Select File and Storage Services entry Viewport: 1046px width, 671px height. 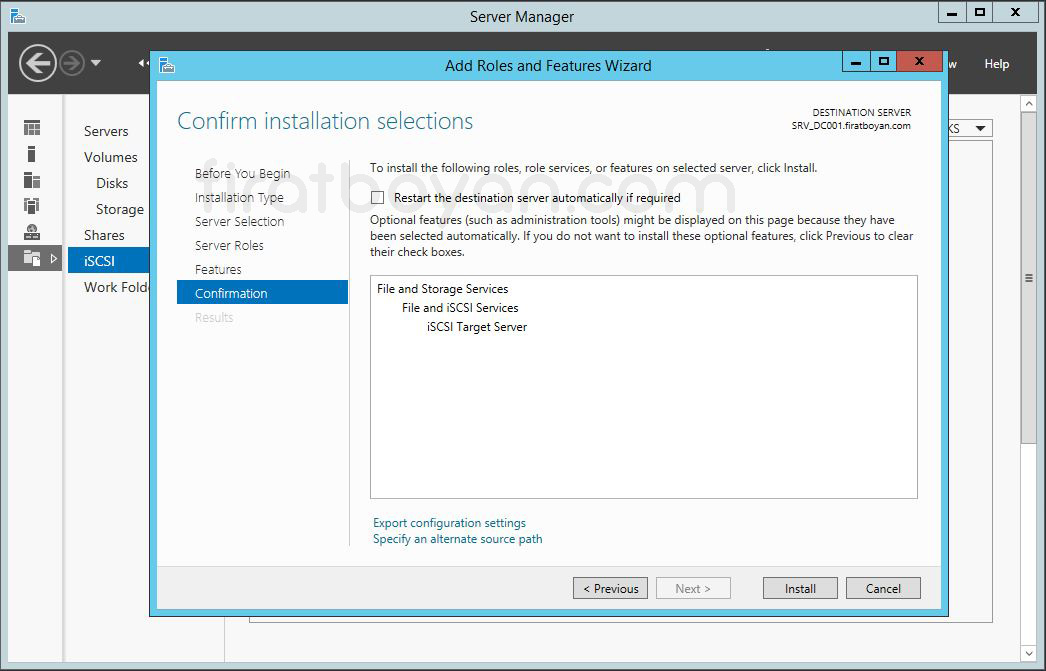tap(442, 289)
